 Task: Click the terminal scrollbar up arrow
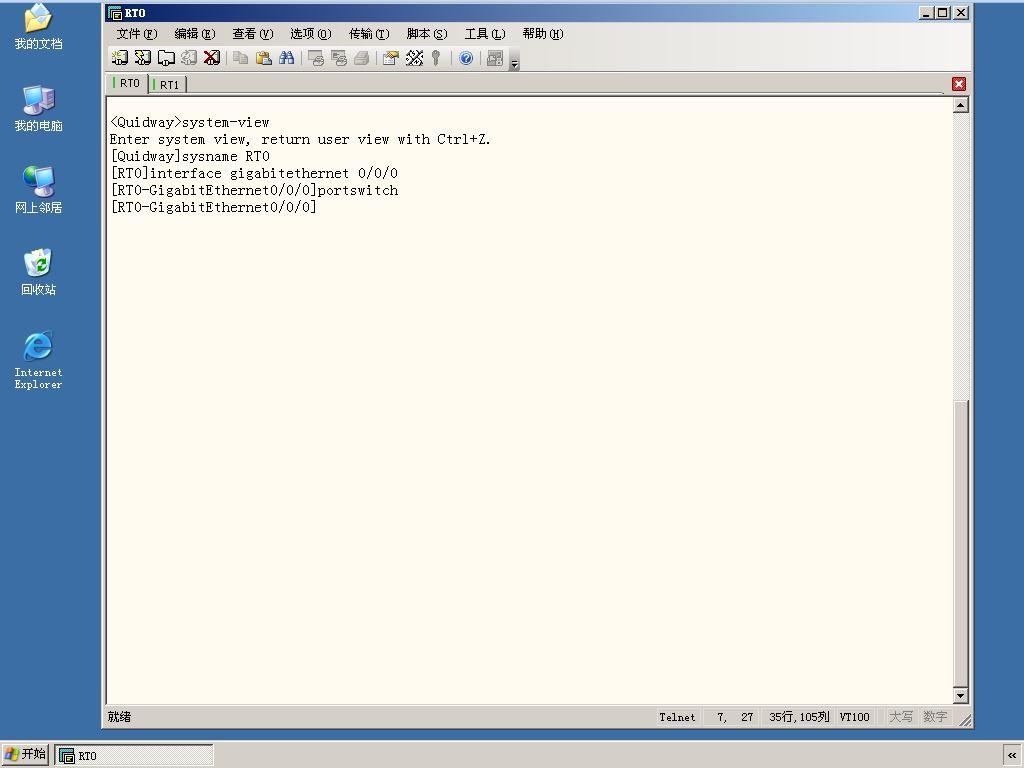point(961,105)
